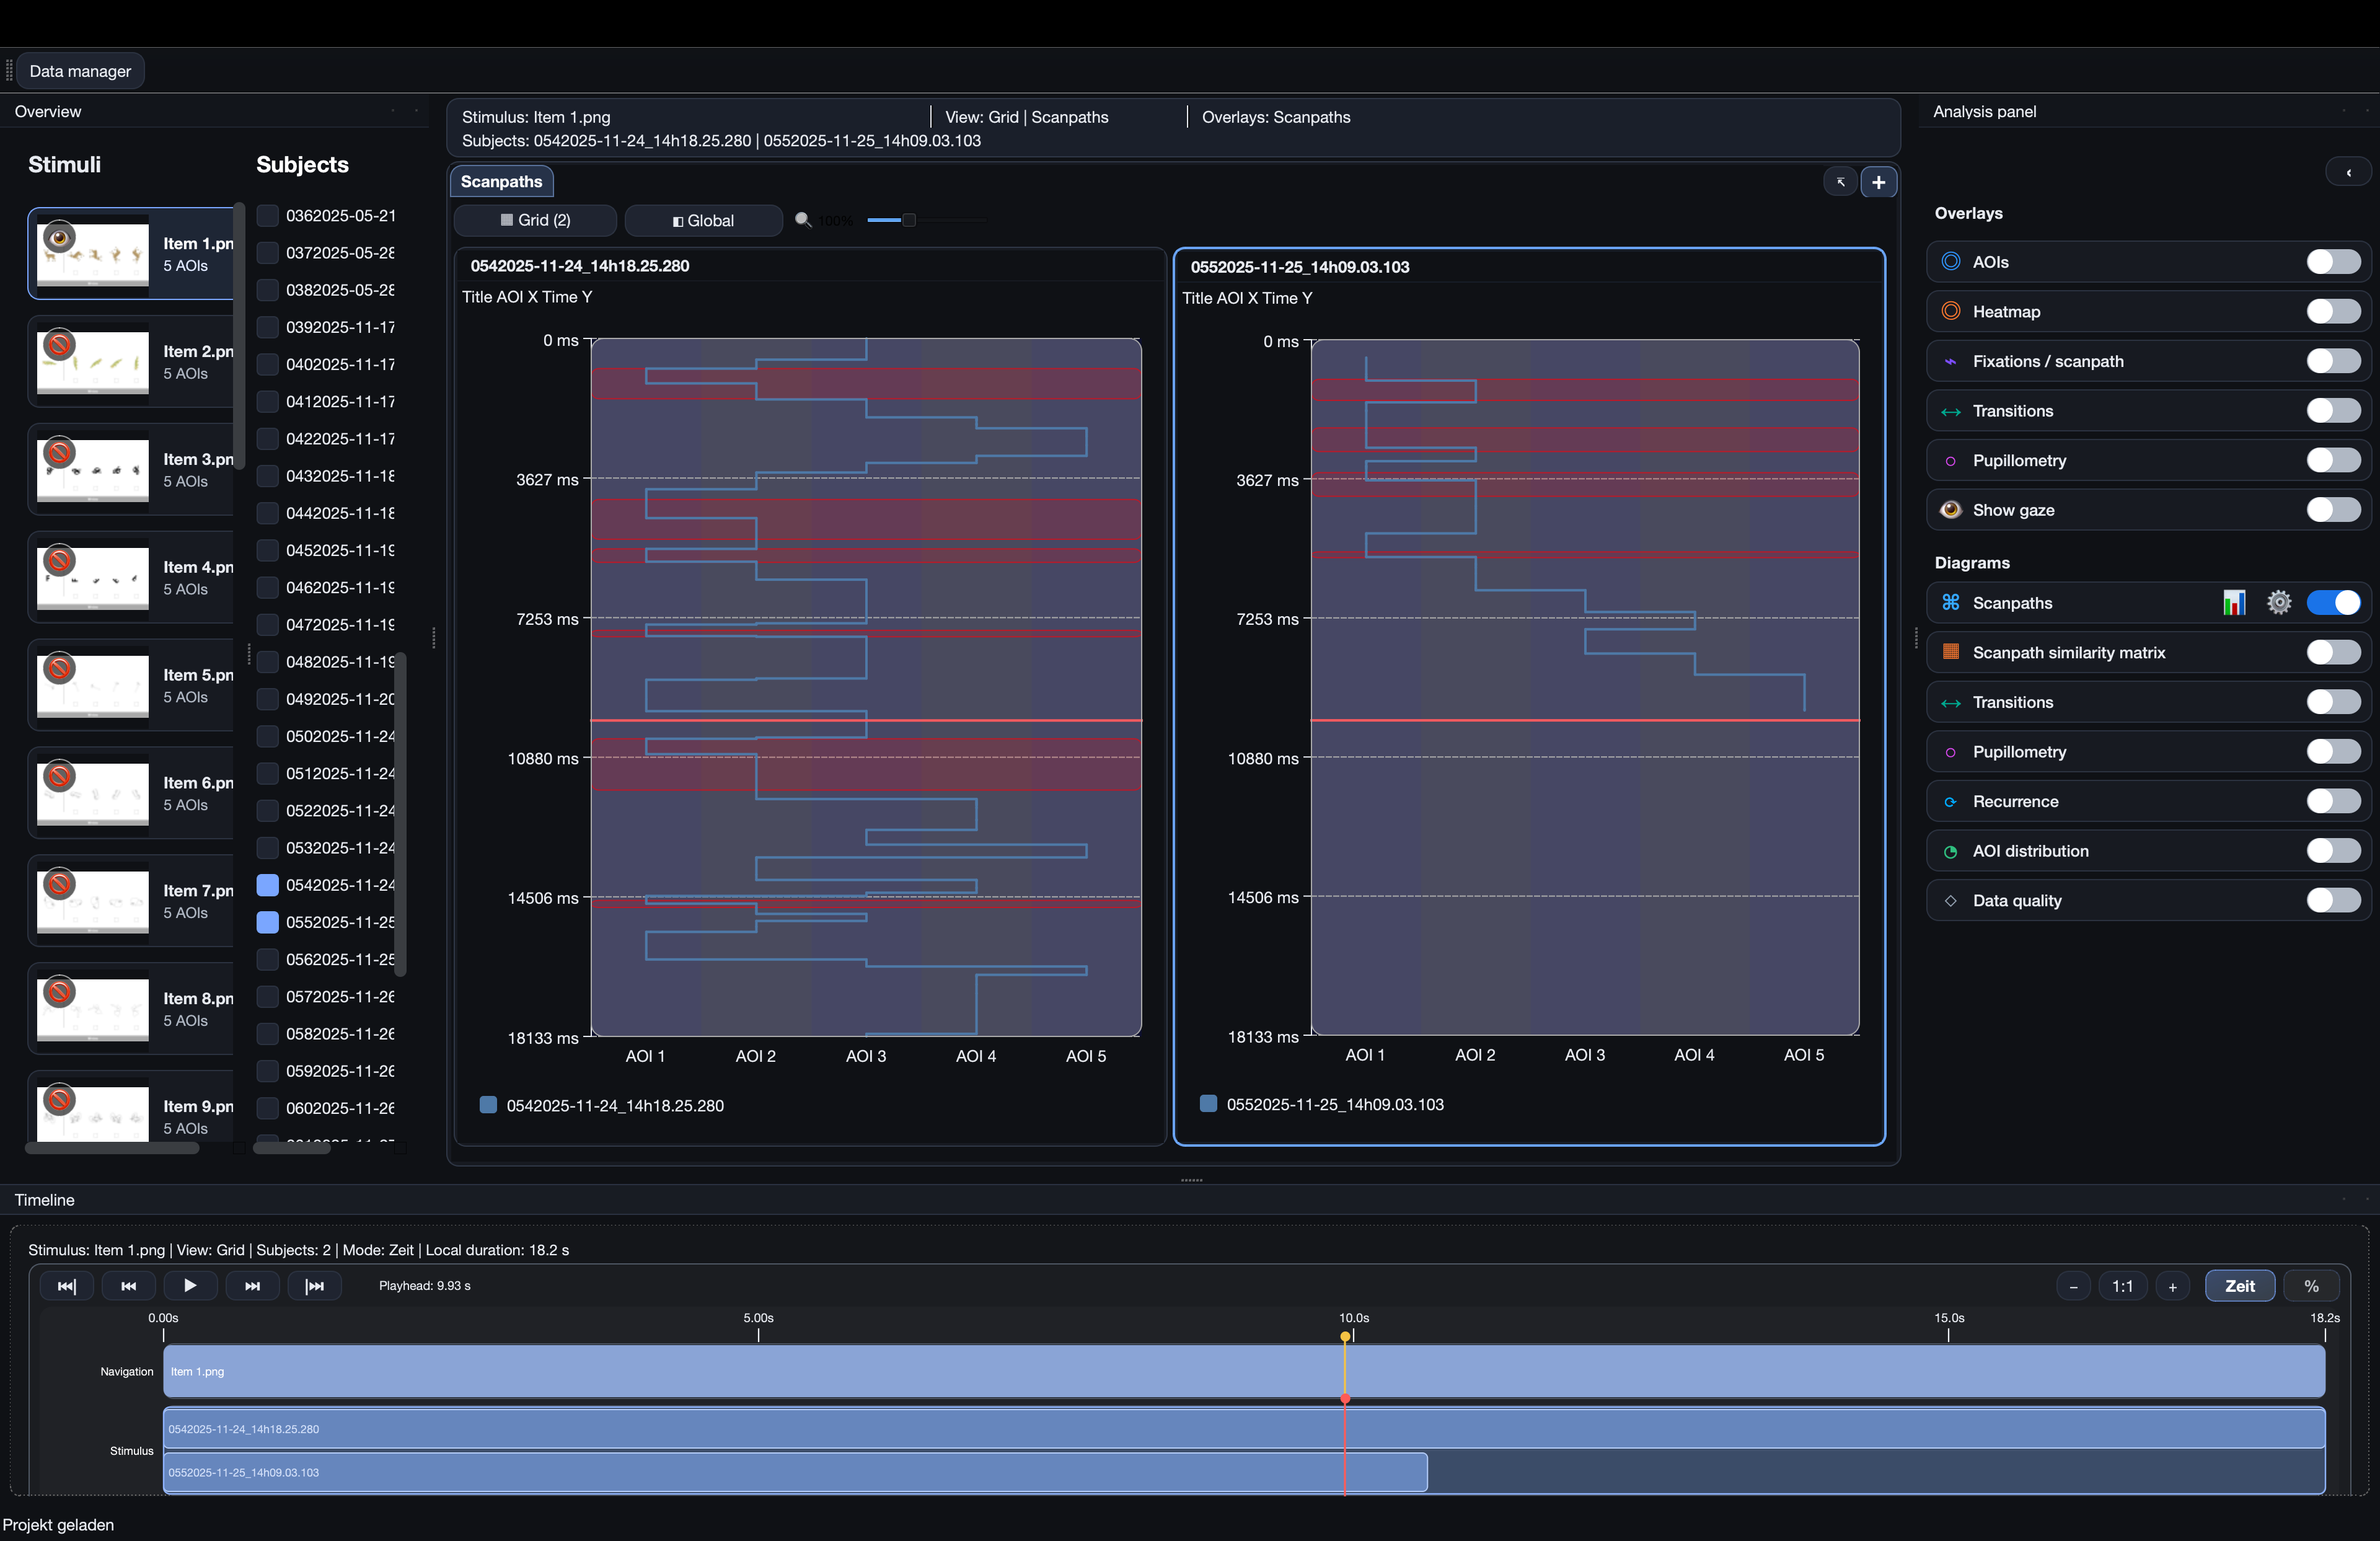2380x1541 pixels.
Task: Reset timeline zoom to 1:1
Action: (2122, 1287)
